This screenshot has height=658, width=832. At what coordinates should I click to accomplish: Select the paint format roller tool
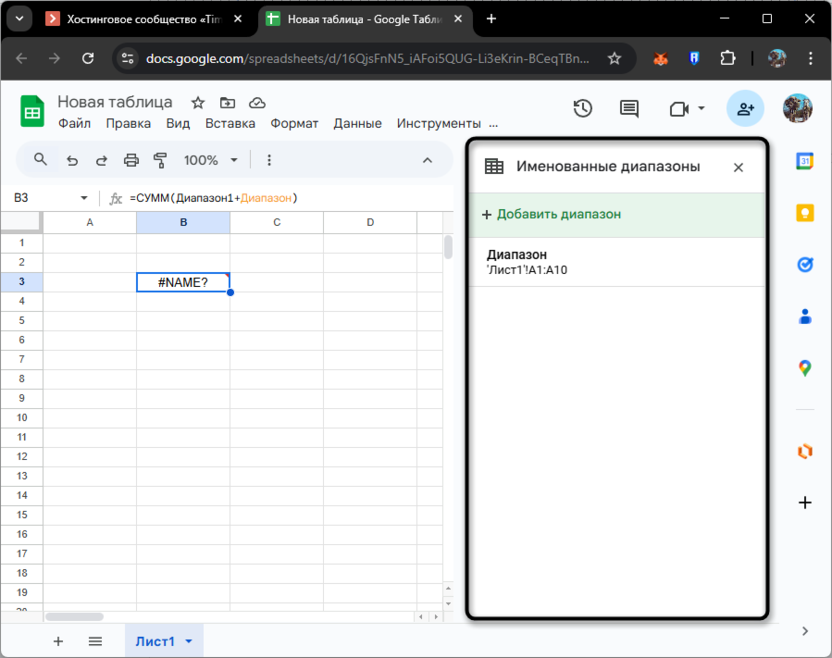(160, 160)
